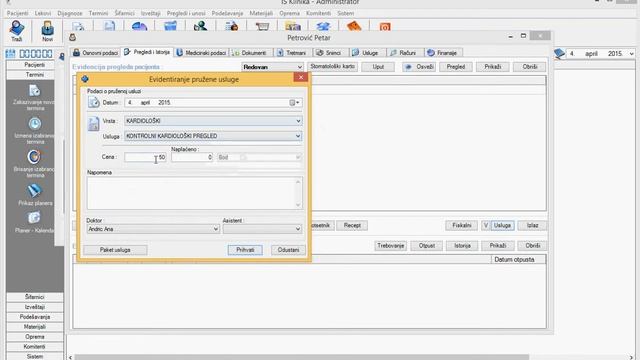Click inside the Napomena text area

pyautogui.click(x=195, y=193)
